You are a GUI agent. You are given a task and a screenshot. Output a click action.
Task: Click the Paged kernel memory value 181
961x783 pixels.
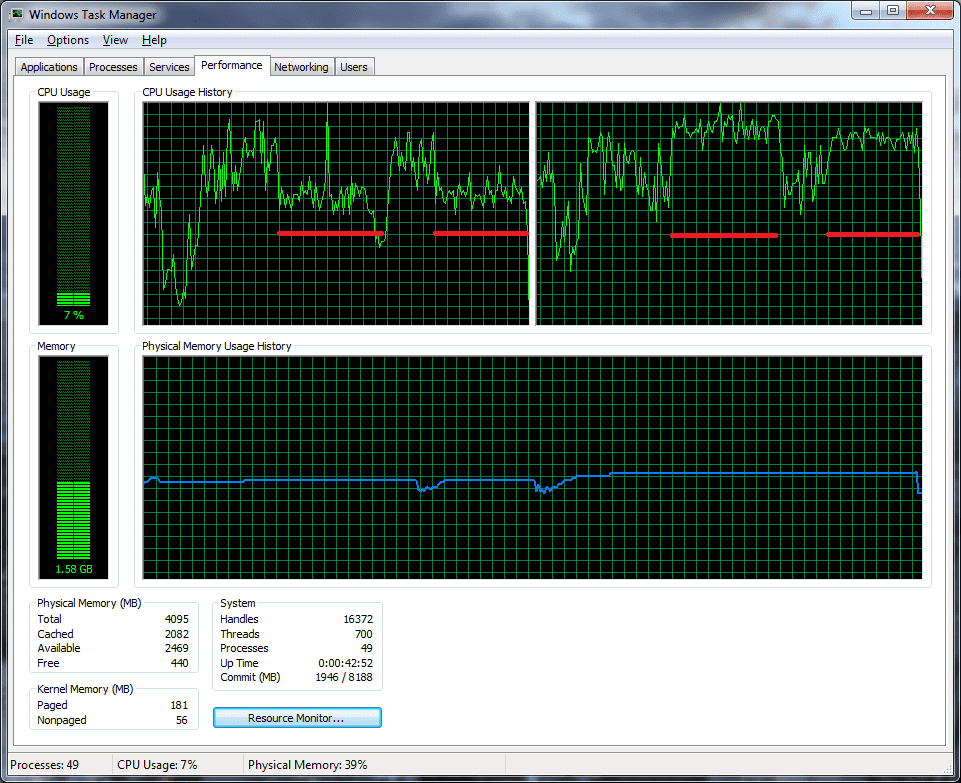179,705
